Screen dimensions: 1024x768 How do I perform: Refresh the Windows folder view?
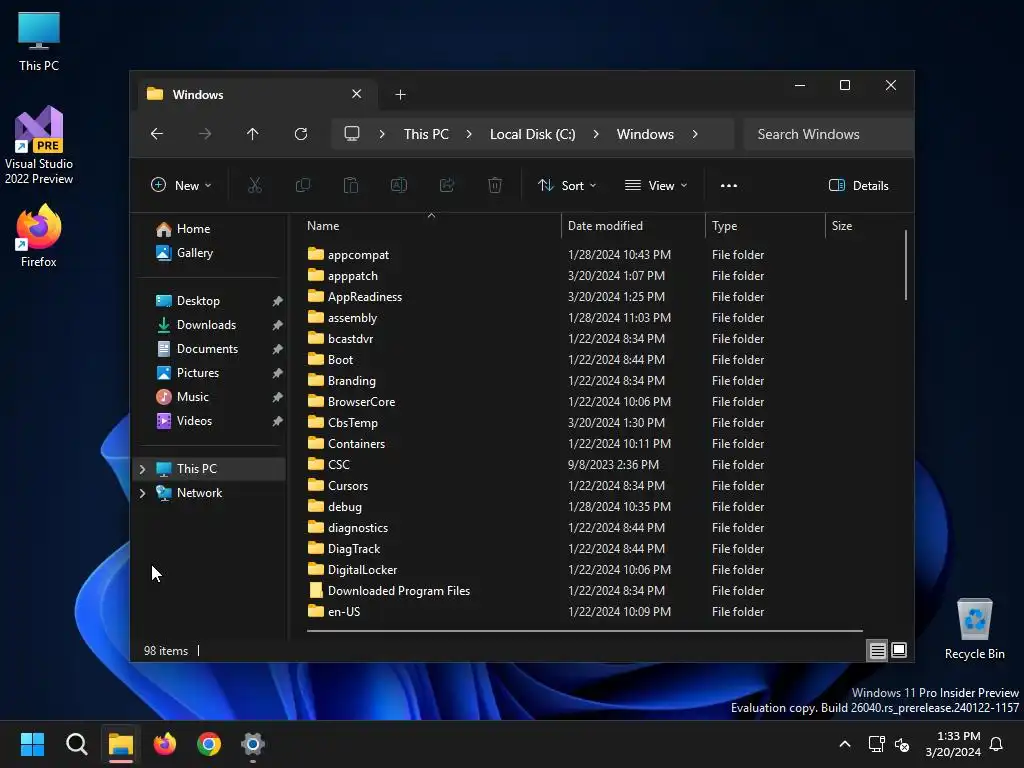[x=301, y=134]
